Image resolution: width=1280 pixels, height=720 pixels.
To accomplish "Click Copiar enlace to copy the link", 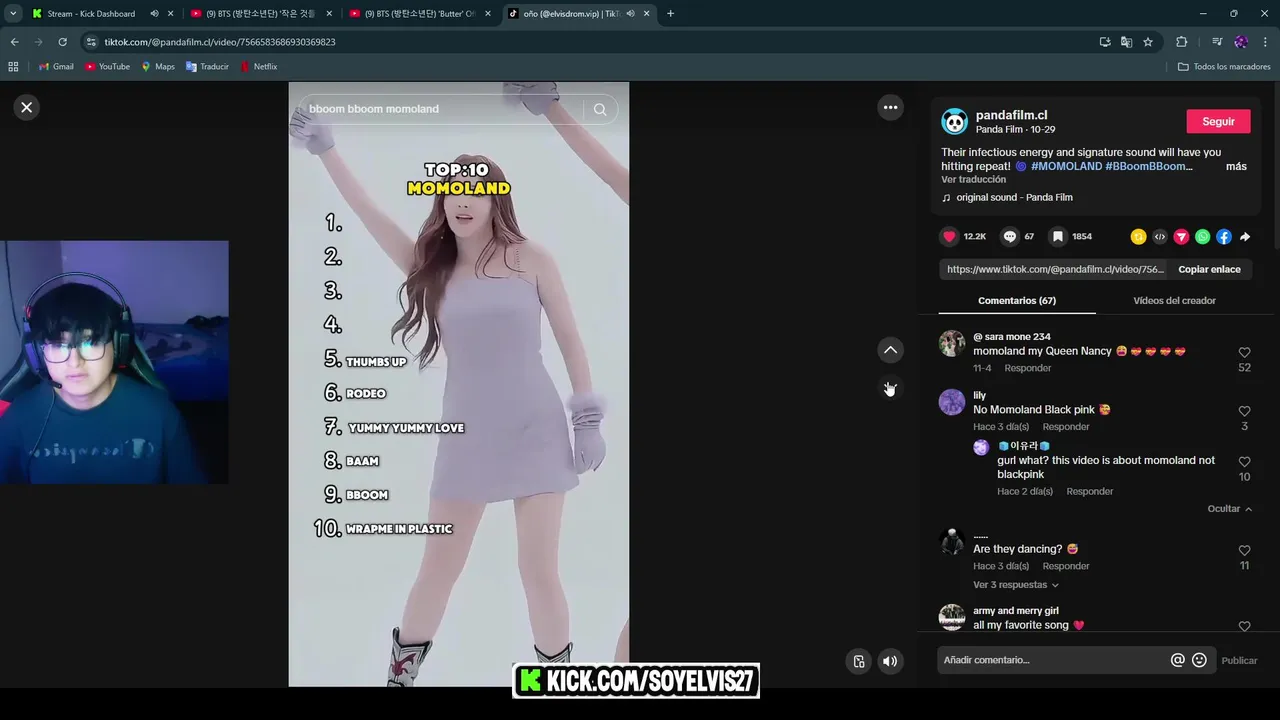I will click(x=1209, y=269).
